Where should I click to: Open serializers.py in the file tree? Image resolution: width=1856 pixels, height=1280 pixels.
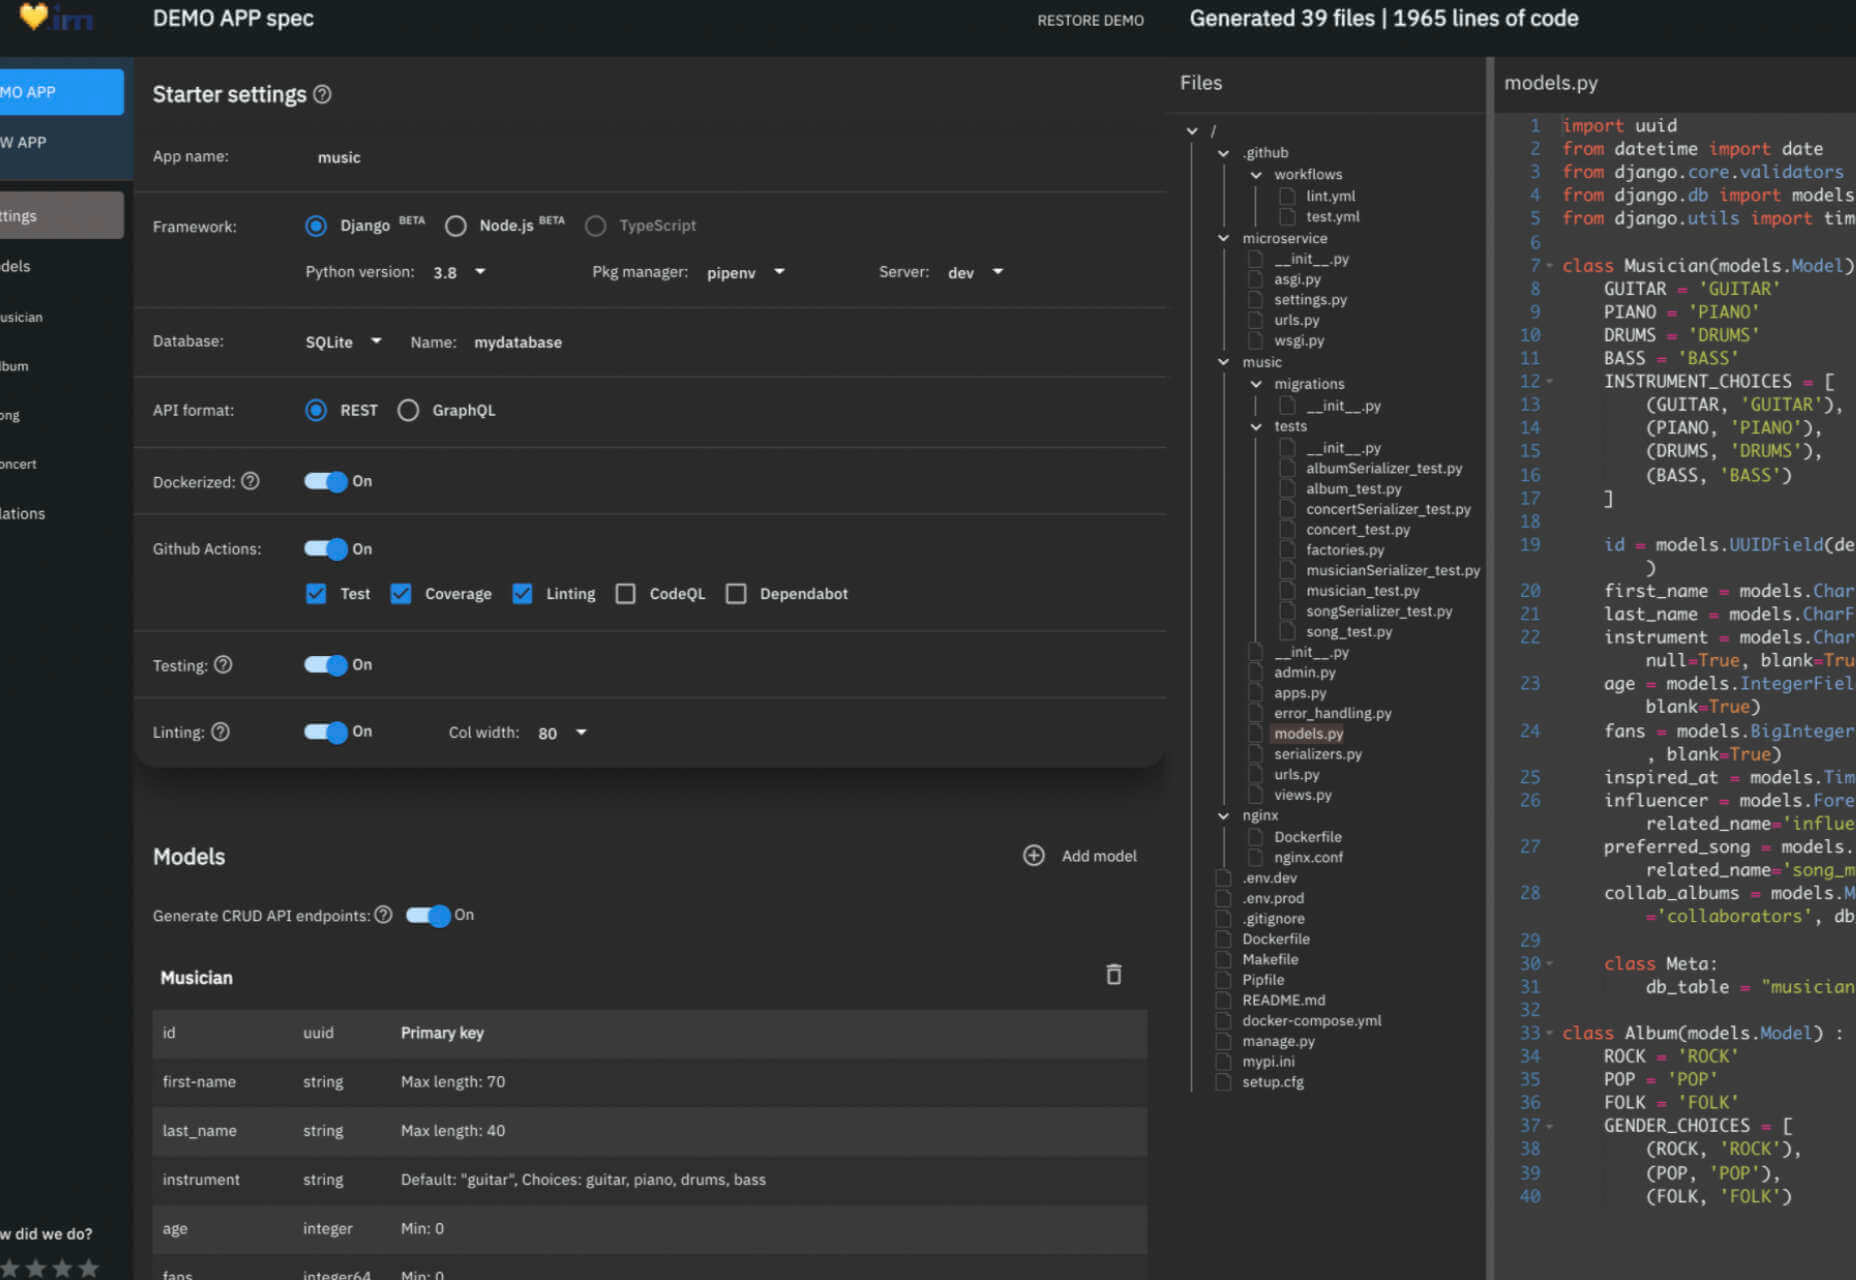tap(1318, 754)
